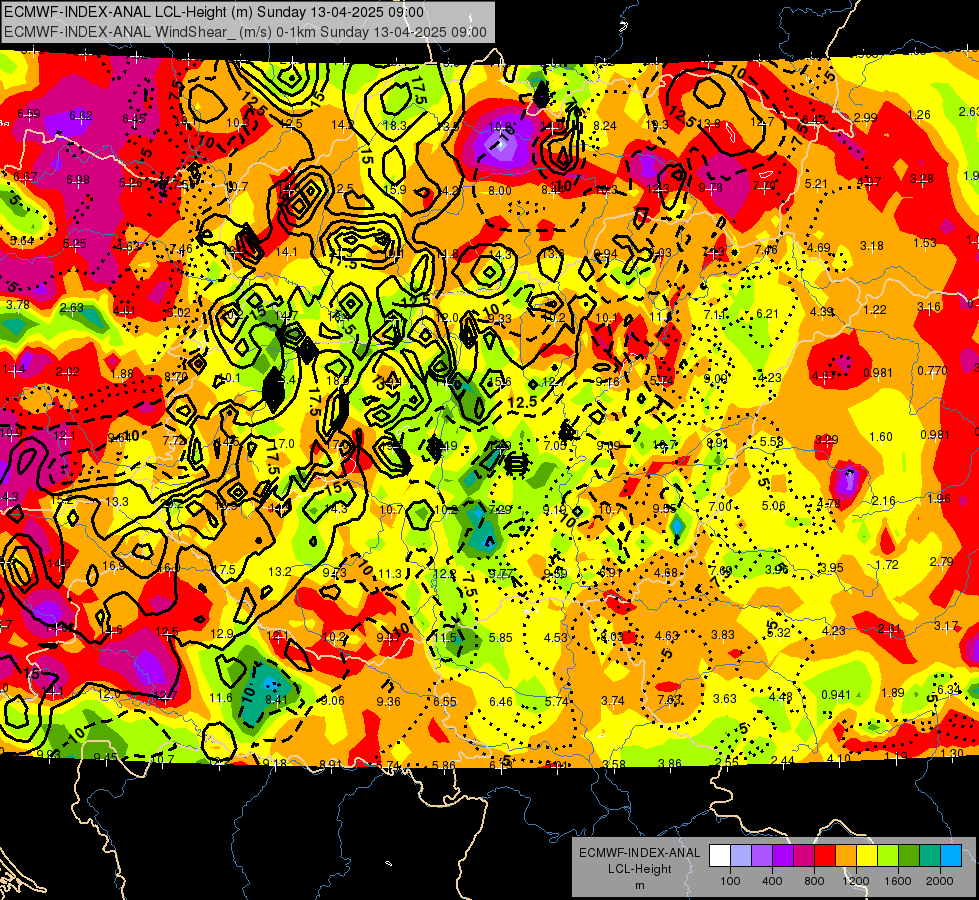Click the '1200' legend tick label
The width and height of the screenshot is (979, 900).
pos(855,881)
